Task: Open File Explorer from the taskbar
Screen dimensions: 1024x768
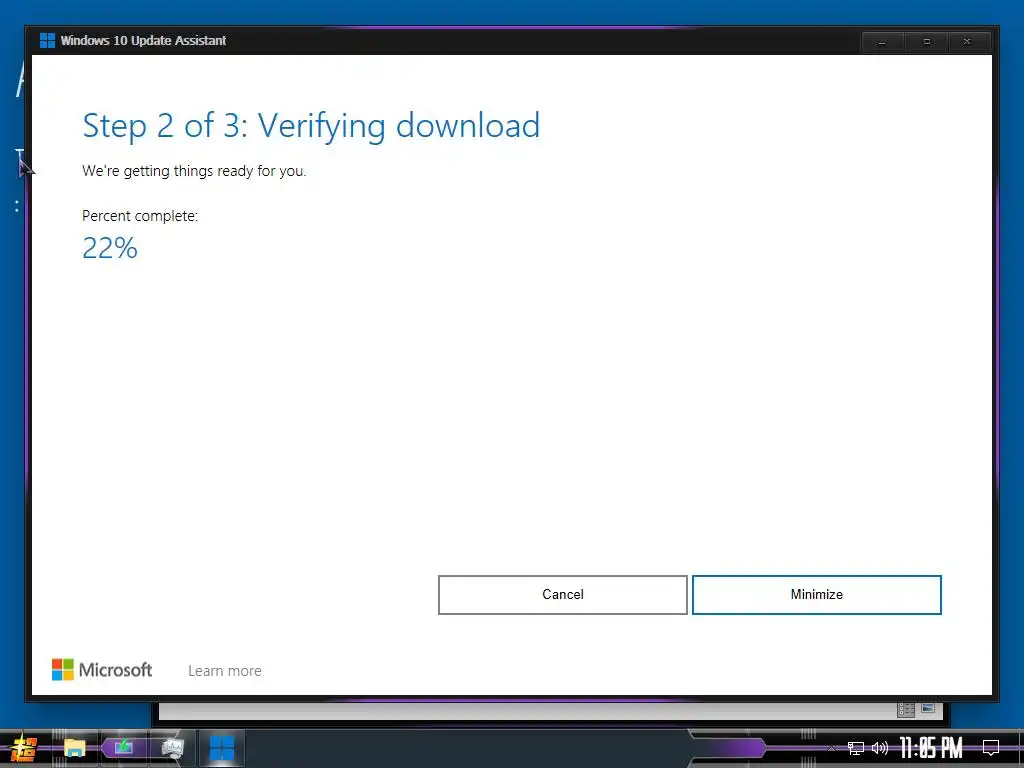Action: click(x=74, y=748)
